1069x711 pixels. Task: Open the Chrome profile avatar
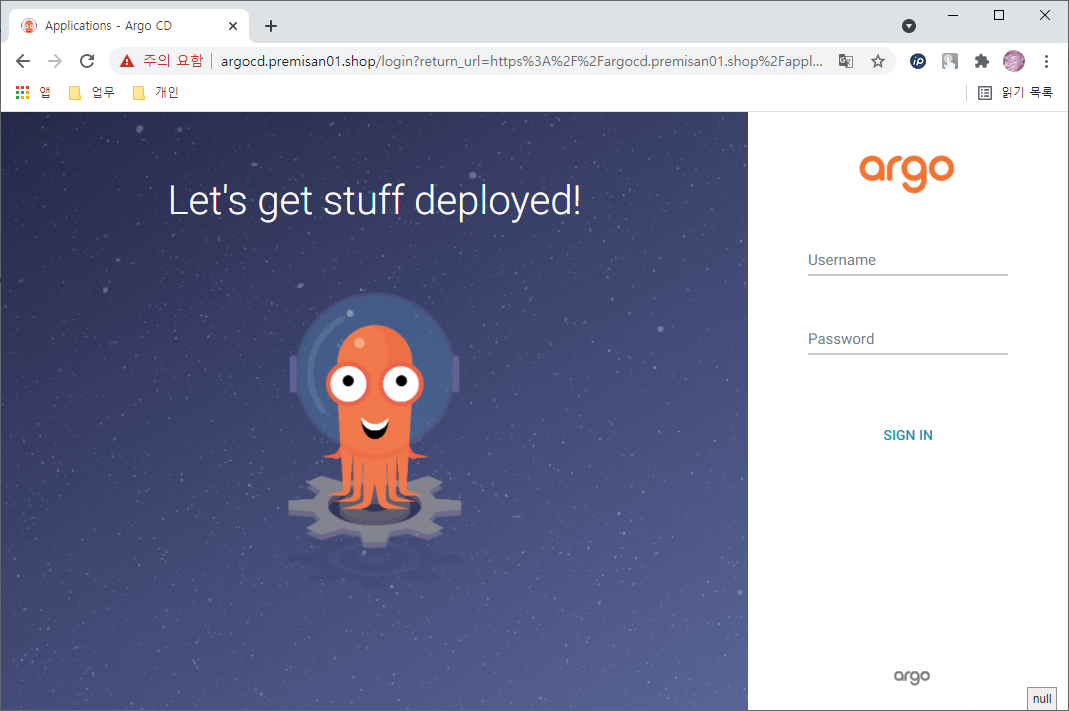tap(1014, 61)
